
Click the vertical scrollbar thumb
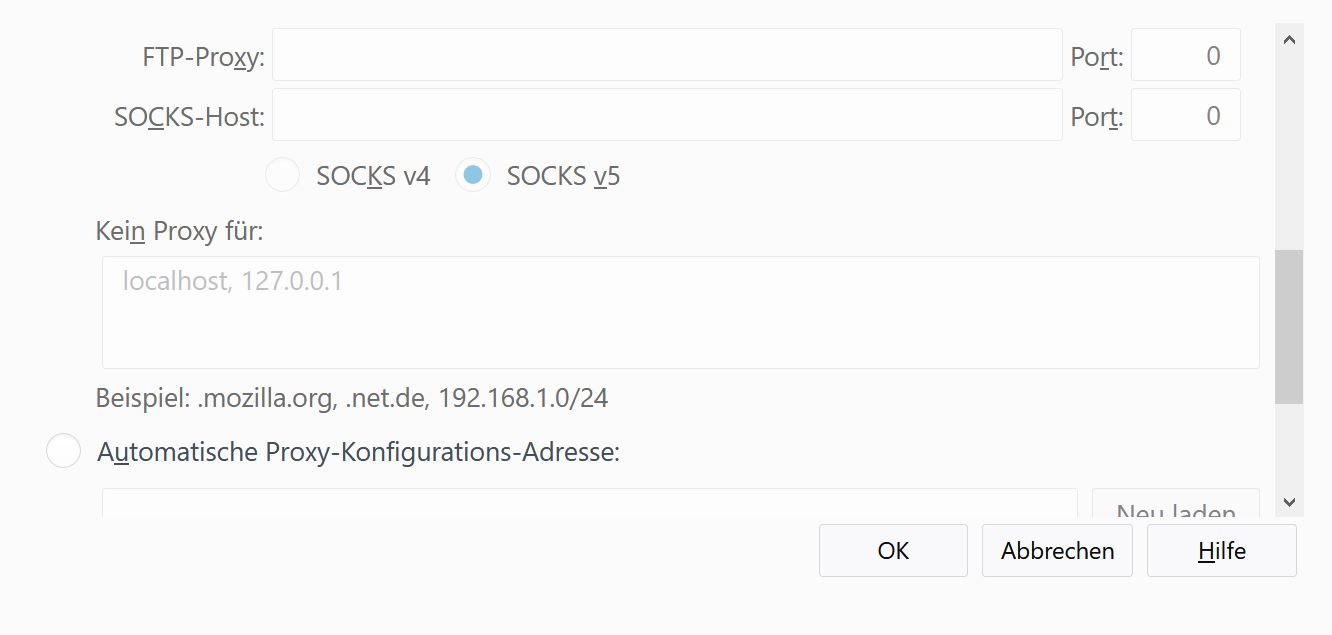(1289, 326)
